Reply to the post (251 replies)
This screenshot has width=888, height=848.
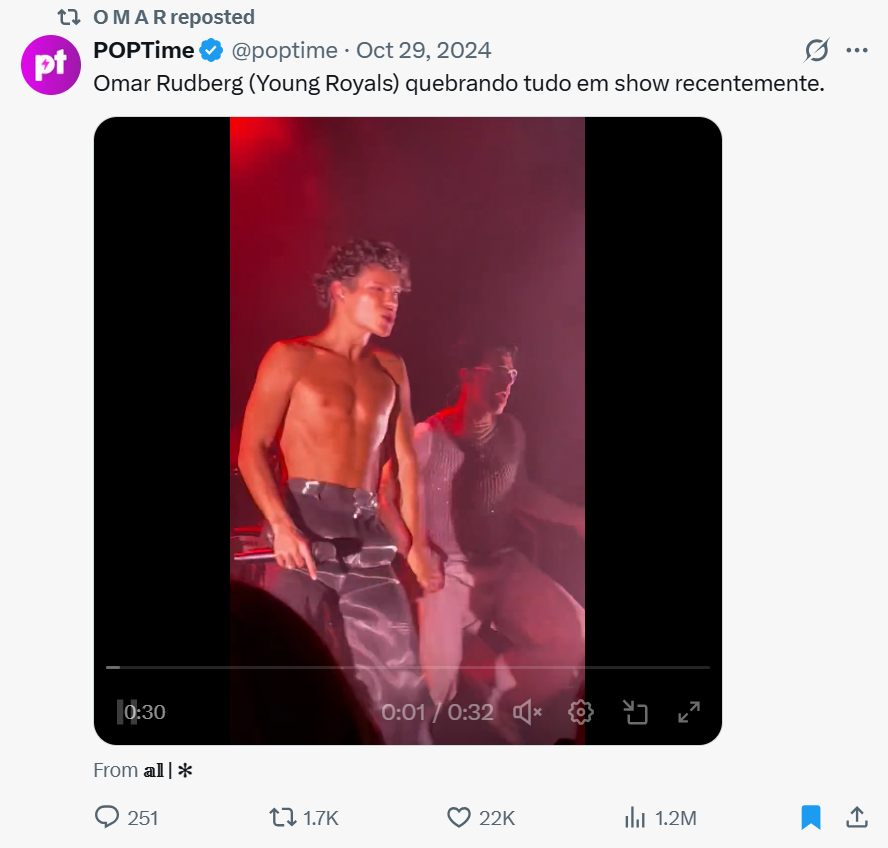pyautogui.click(x=107, y=818)
